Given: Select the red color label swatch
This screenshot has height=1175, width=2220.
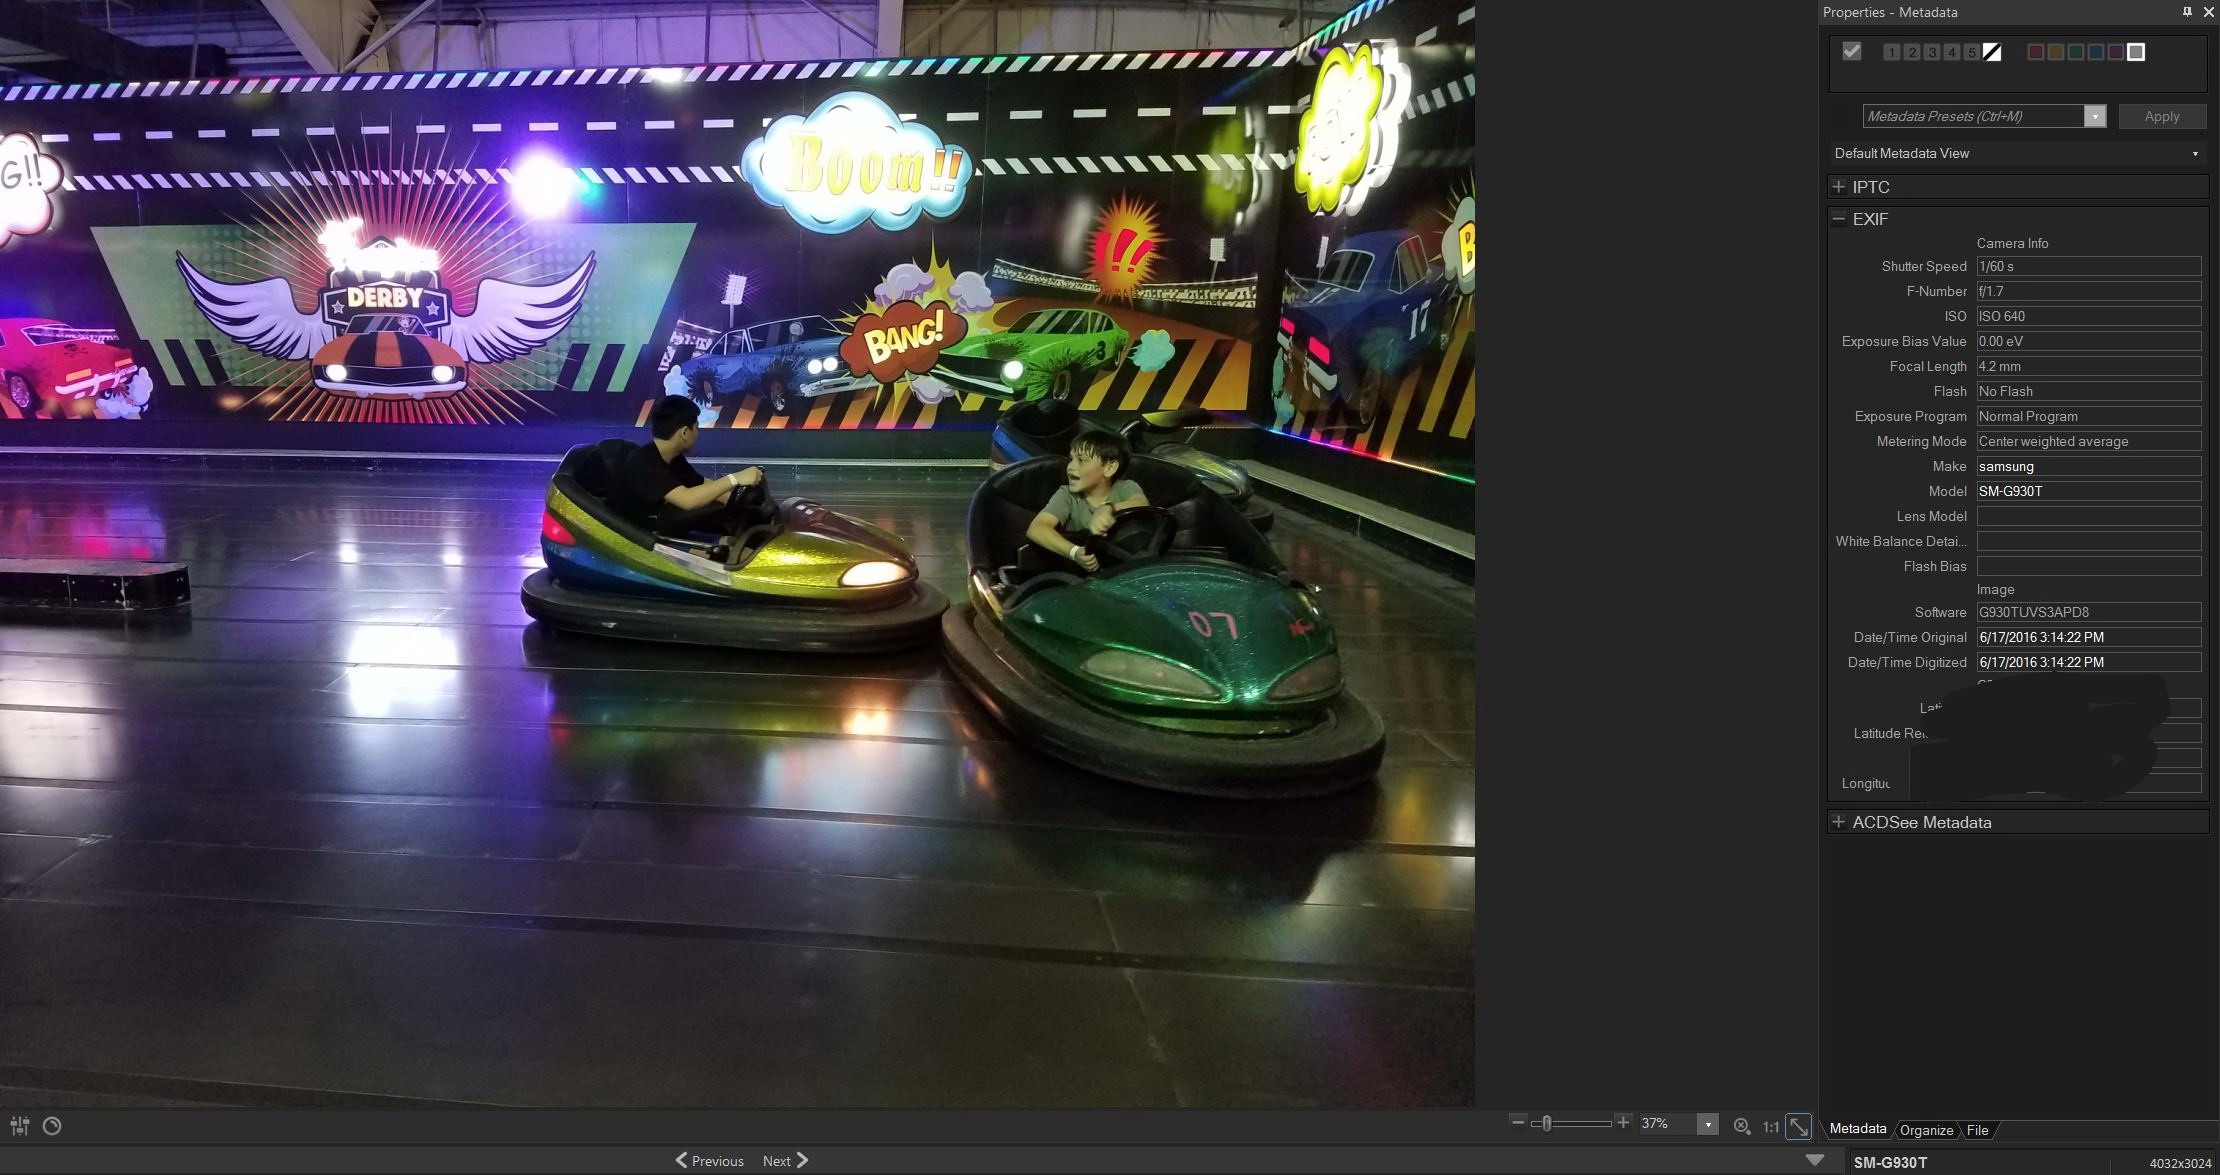Looking at the screenshot, I should [x=2035, y=52].
